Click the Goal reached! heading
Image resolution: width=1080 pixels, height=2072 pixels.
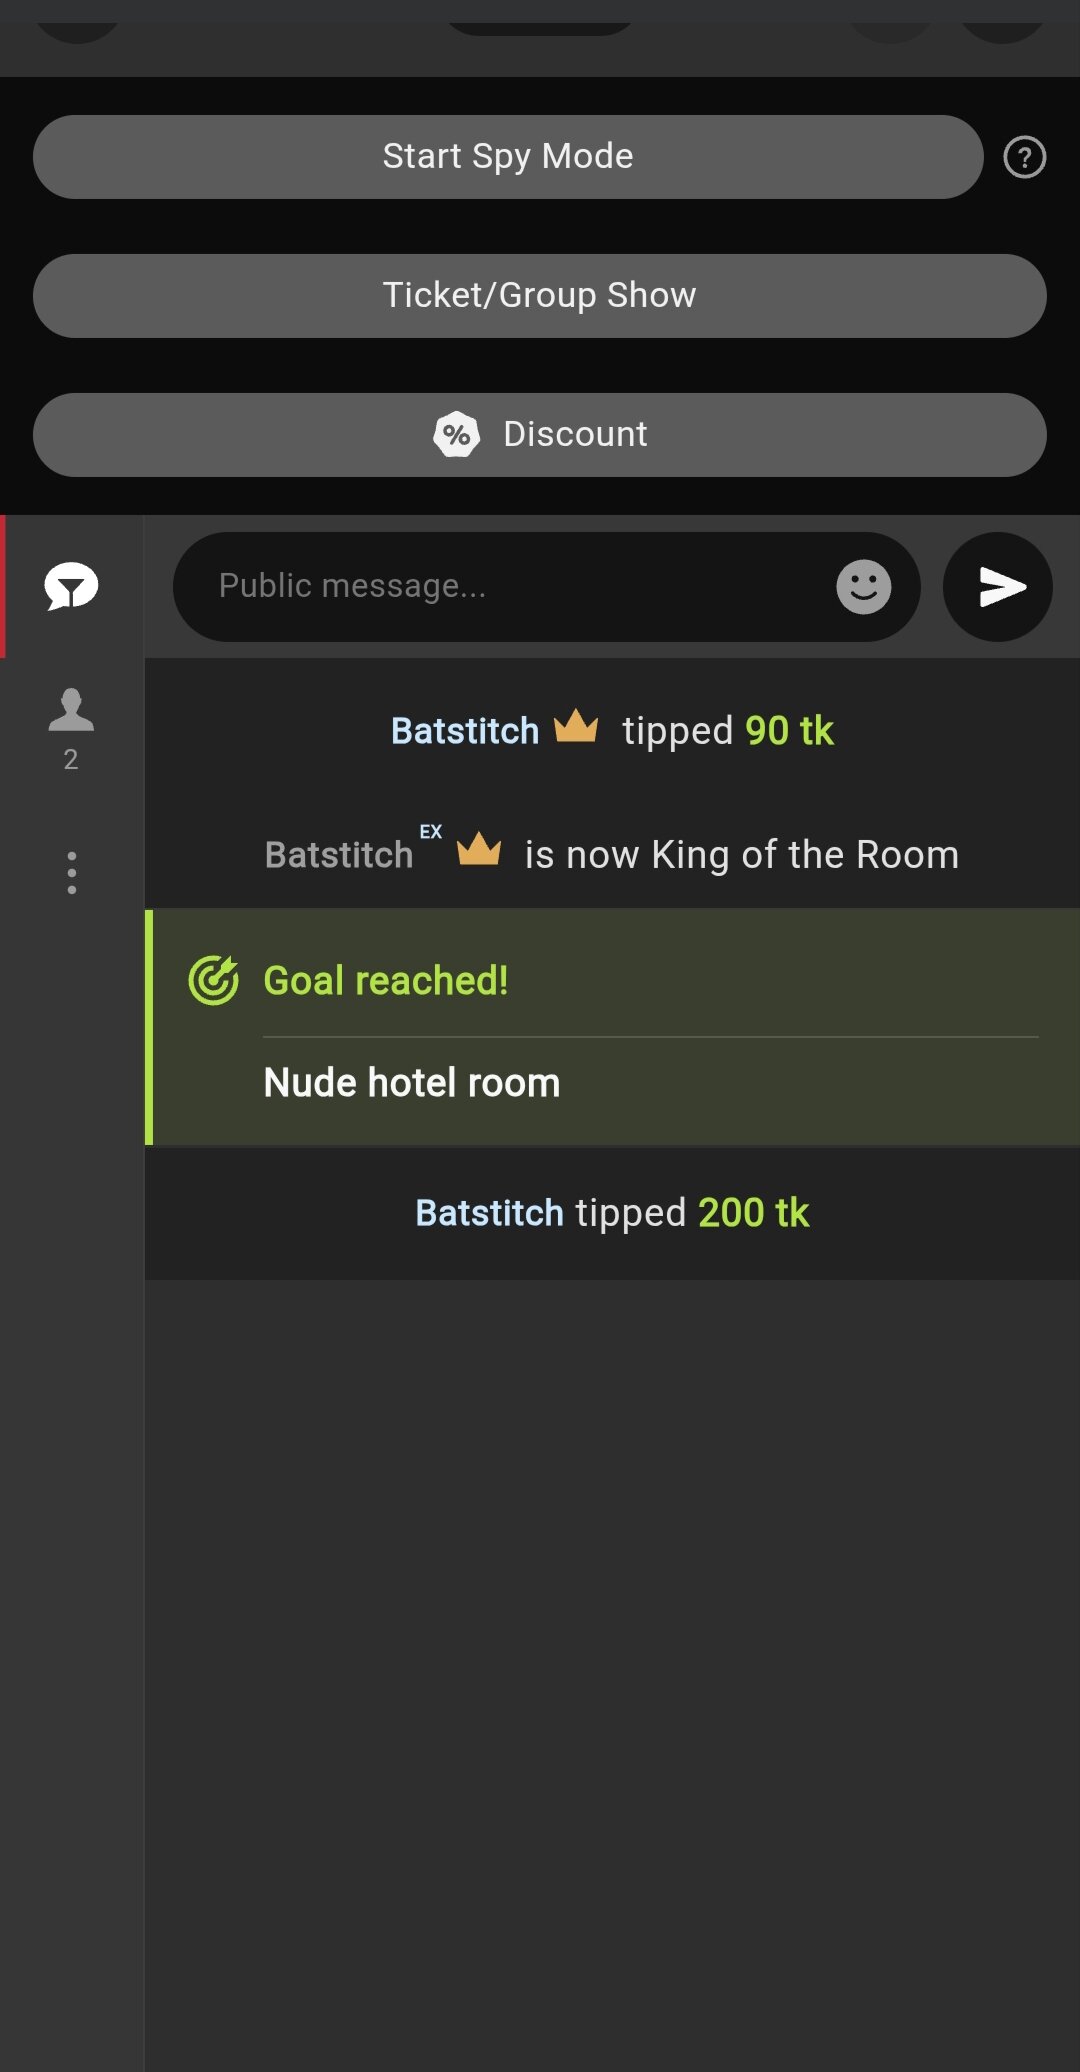click(386, 981)
